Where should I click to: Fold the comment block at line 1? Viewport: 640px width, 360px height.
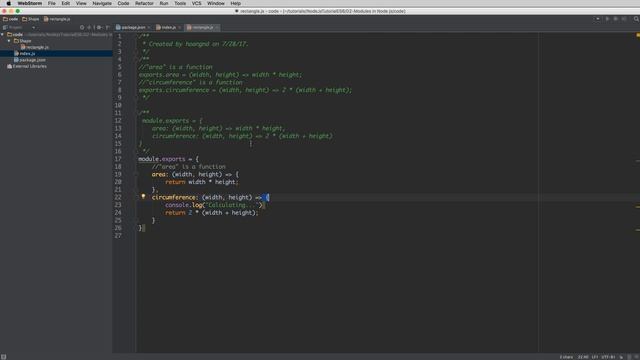[137, 36]
